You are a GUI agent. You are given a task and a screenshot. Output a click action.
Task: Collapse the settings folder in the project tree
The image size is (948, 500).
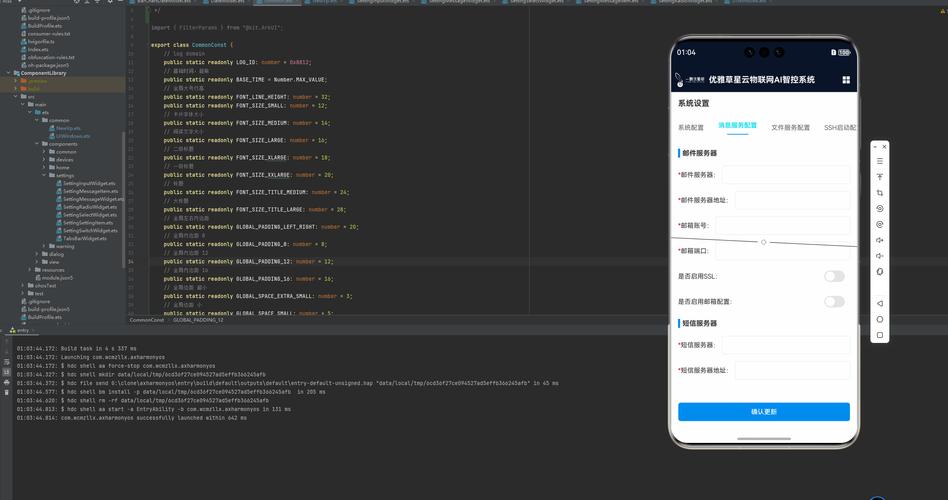pyautogui.click(x=45, y=176)
